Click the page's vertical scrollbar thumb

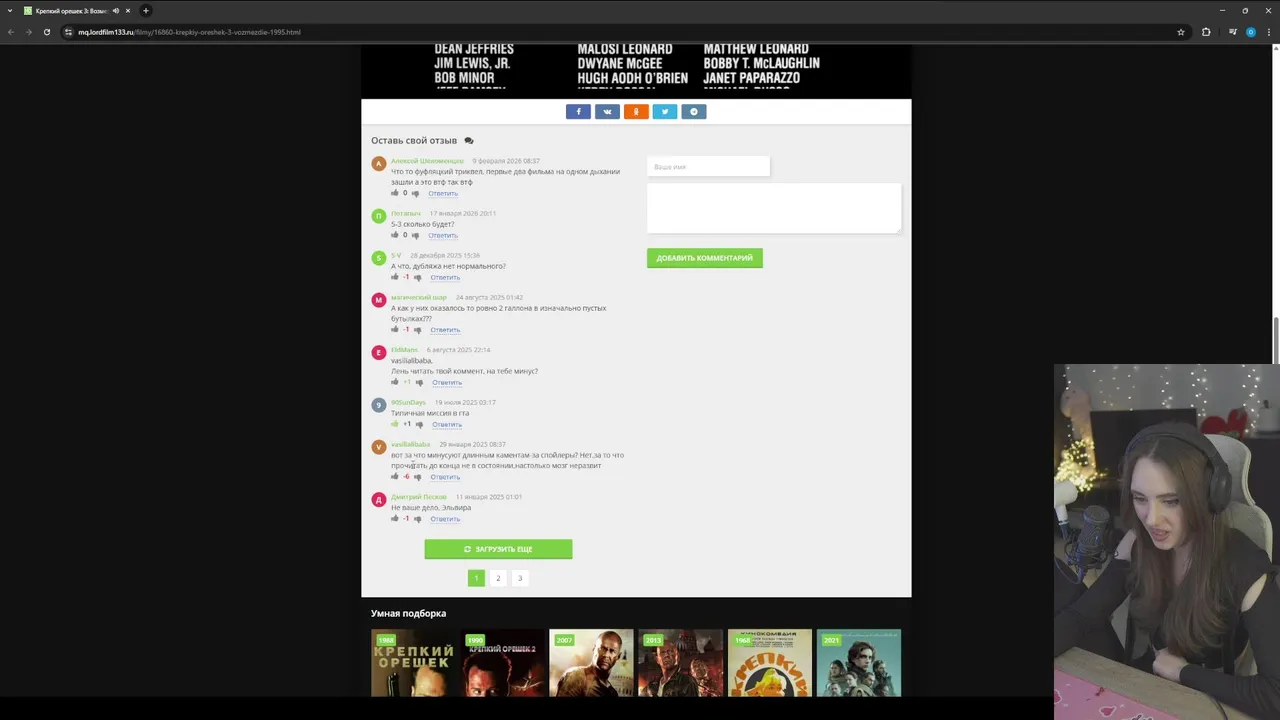(x=1275, y=340)
